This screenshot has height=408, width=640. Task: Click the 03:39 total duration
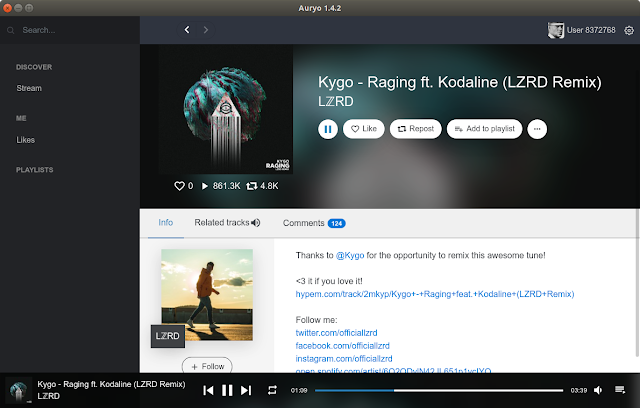pyautogui.click(x=579, y=390)
